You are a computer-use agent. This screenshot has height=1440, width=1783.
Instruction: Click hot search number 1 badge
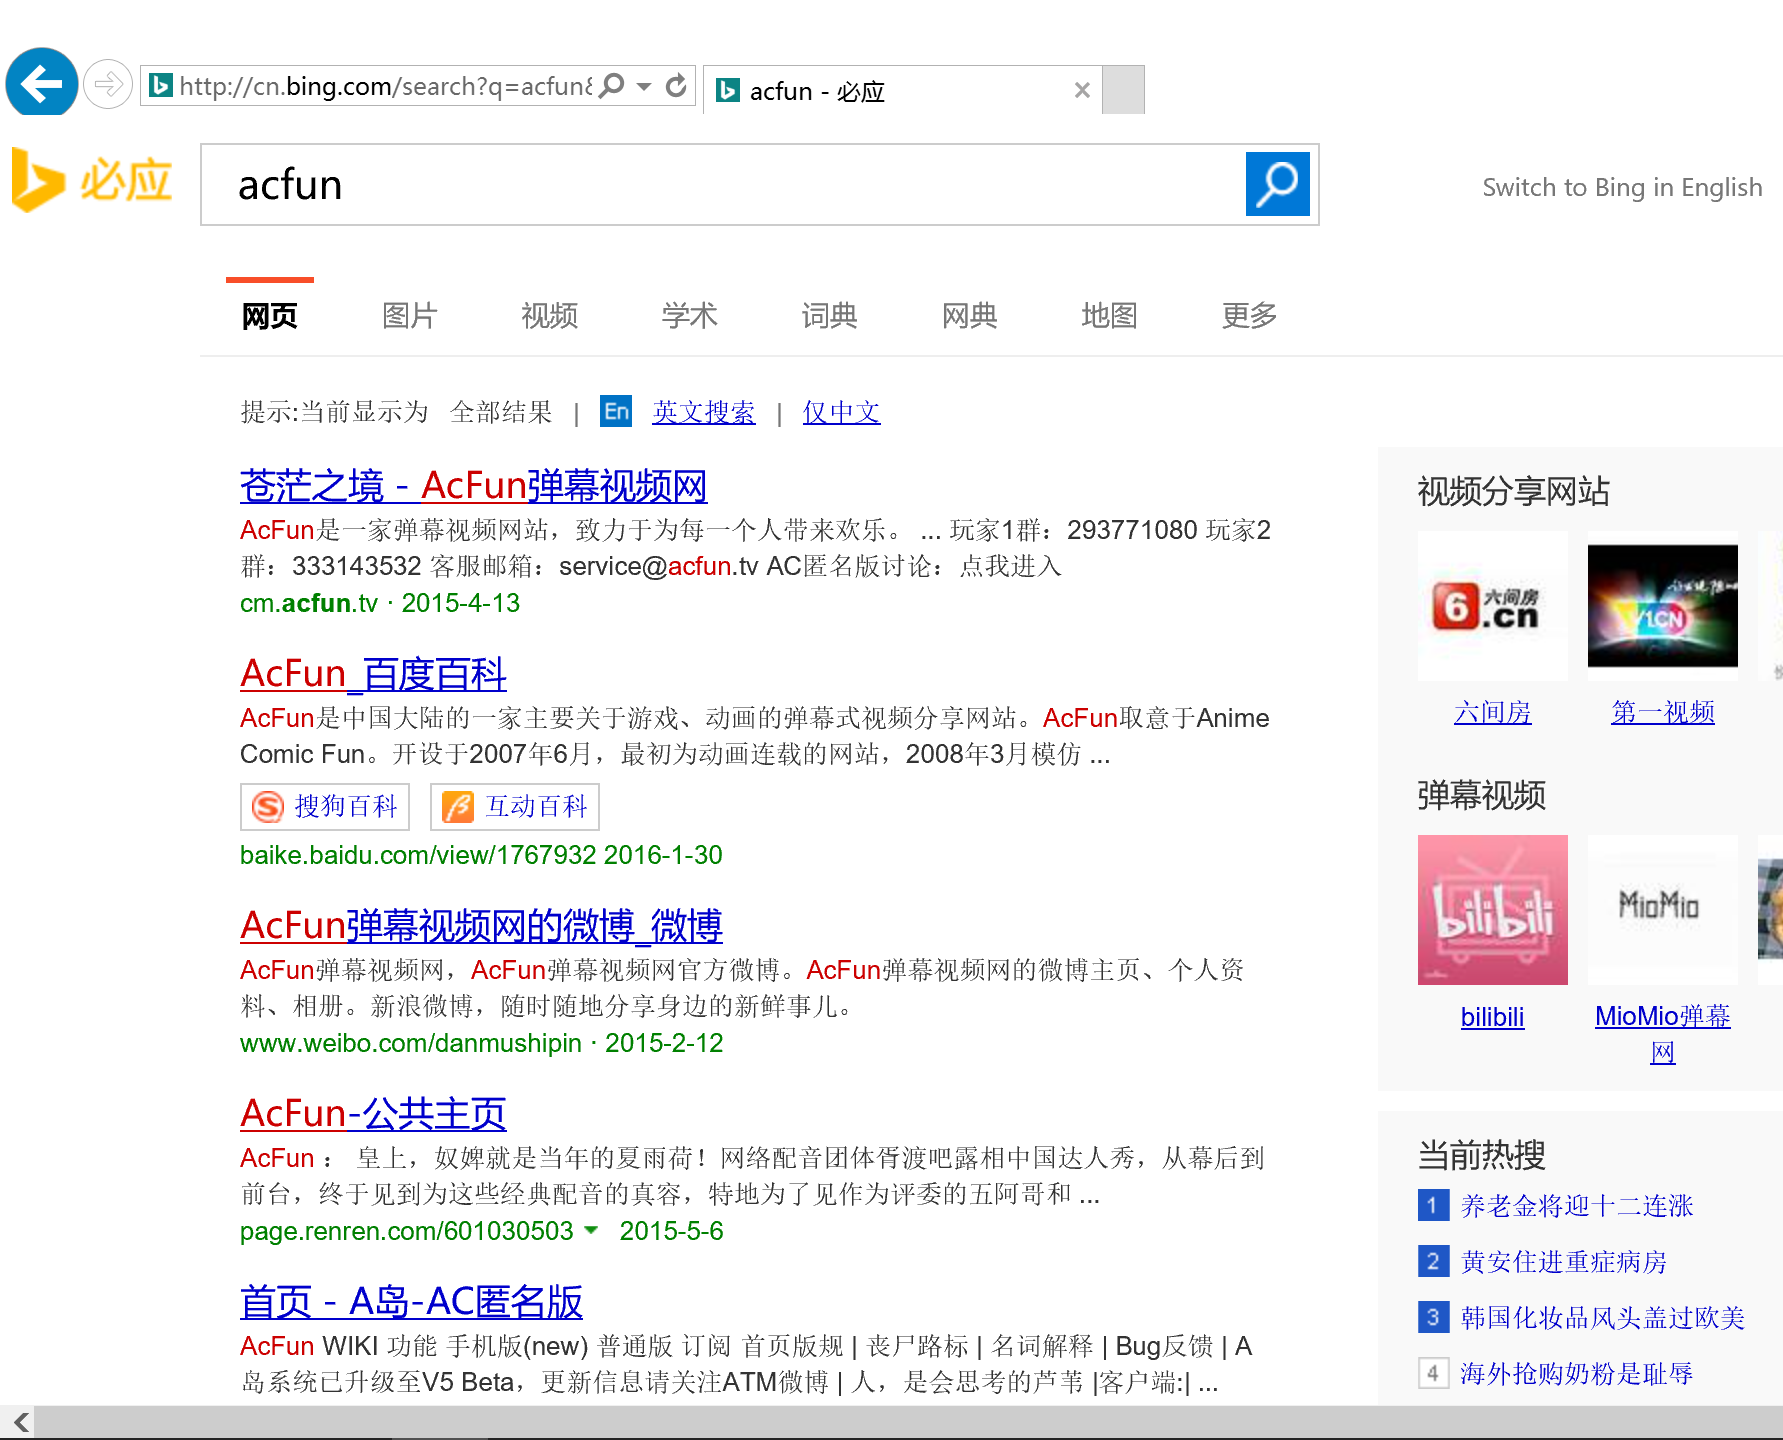click(x=1433, y=1205)
